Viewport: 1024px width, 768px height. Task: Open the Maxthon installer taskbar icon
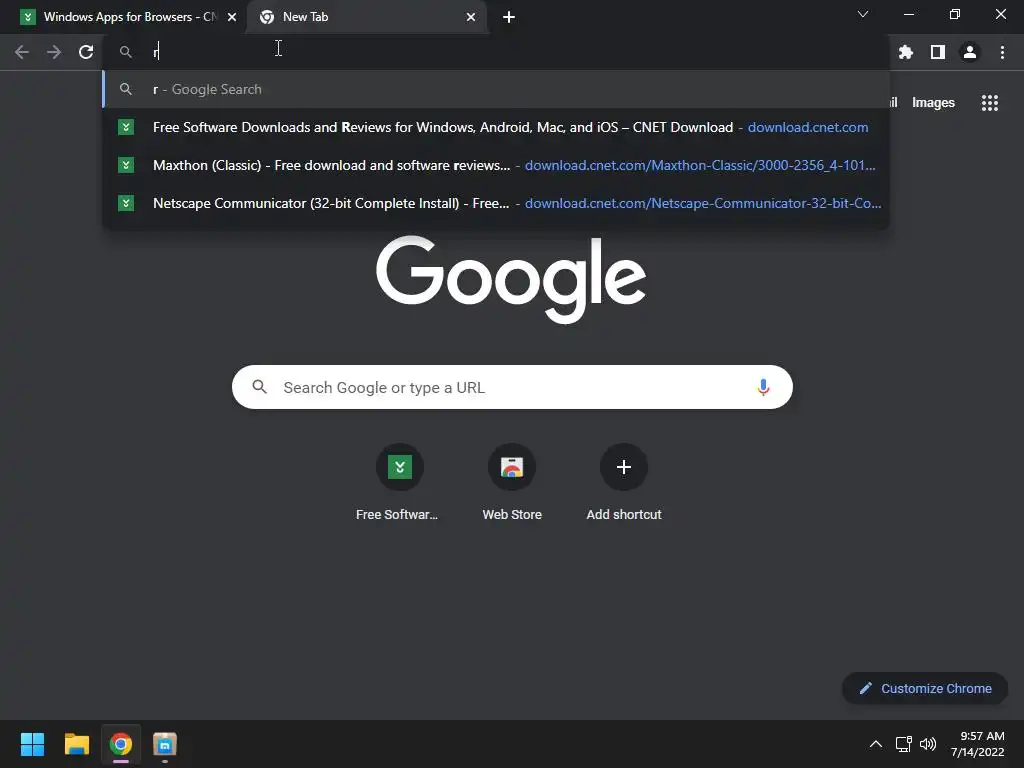click(x=165, y=744)
